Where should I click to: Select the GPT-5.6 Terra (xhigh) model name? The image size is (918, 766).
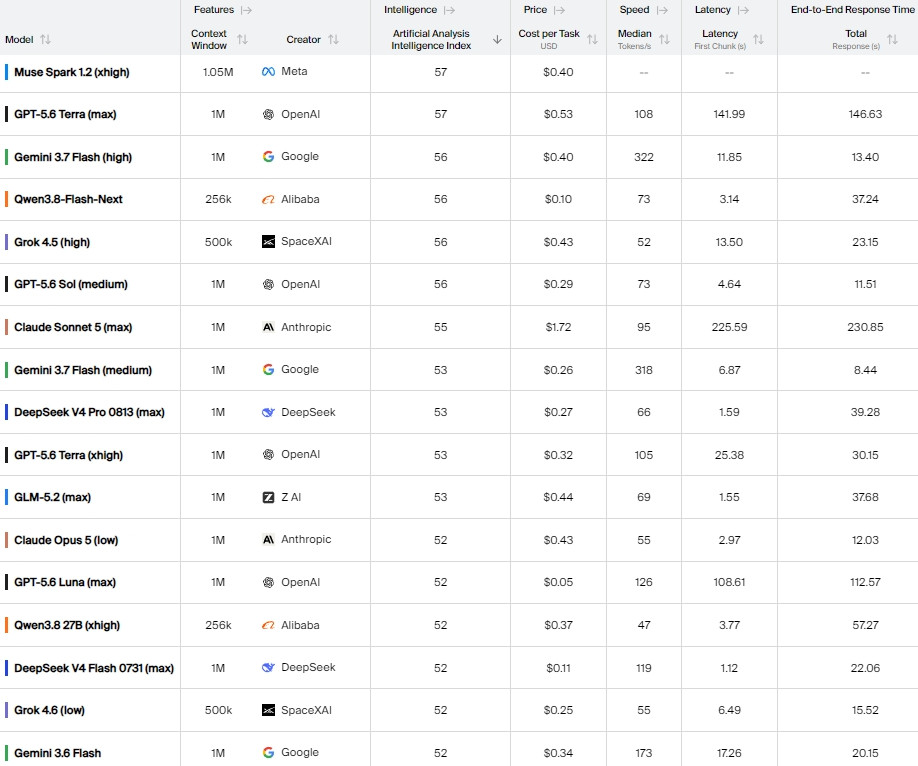68,455
